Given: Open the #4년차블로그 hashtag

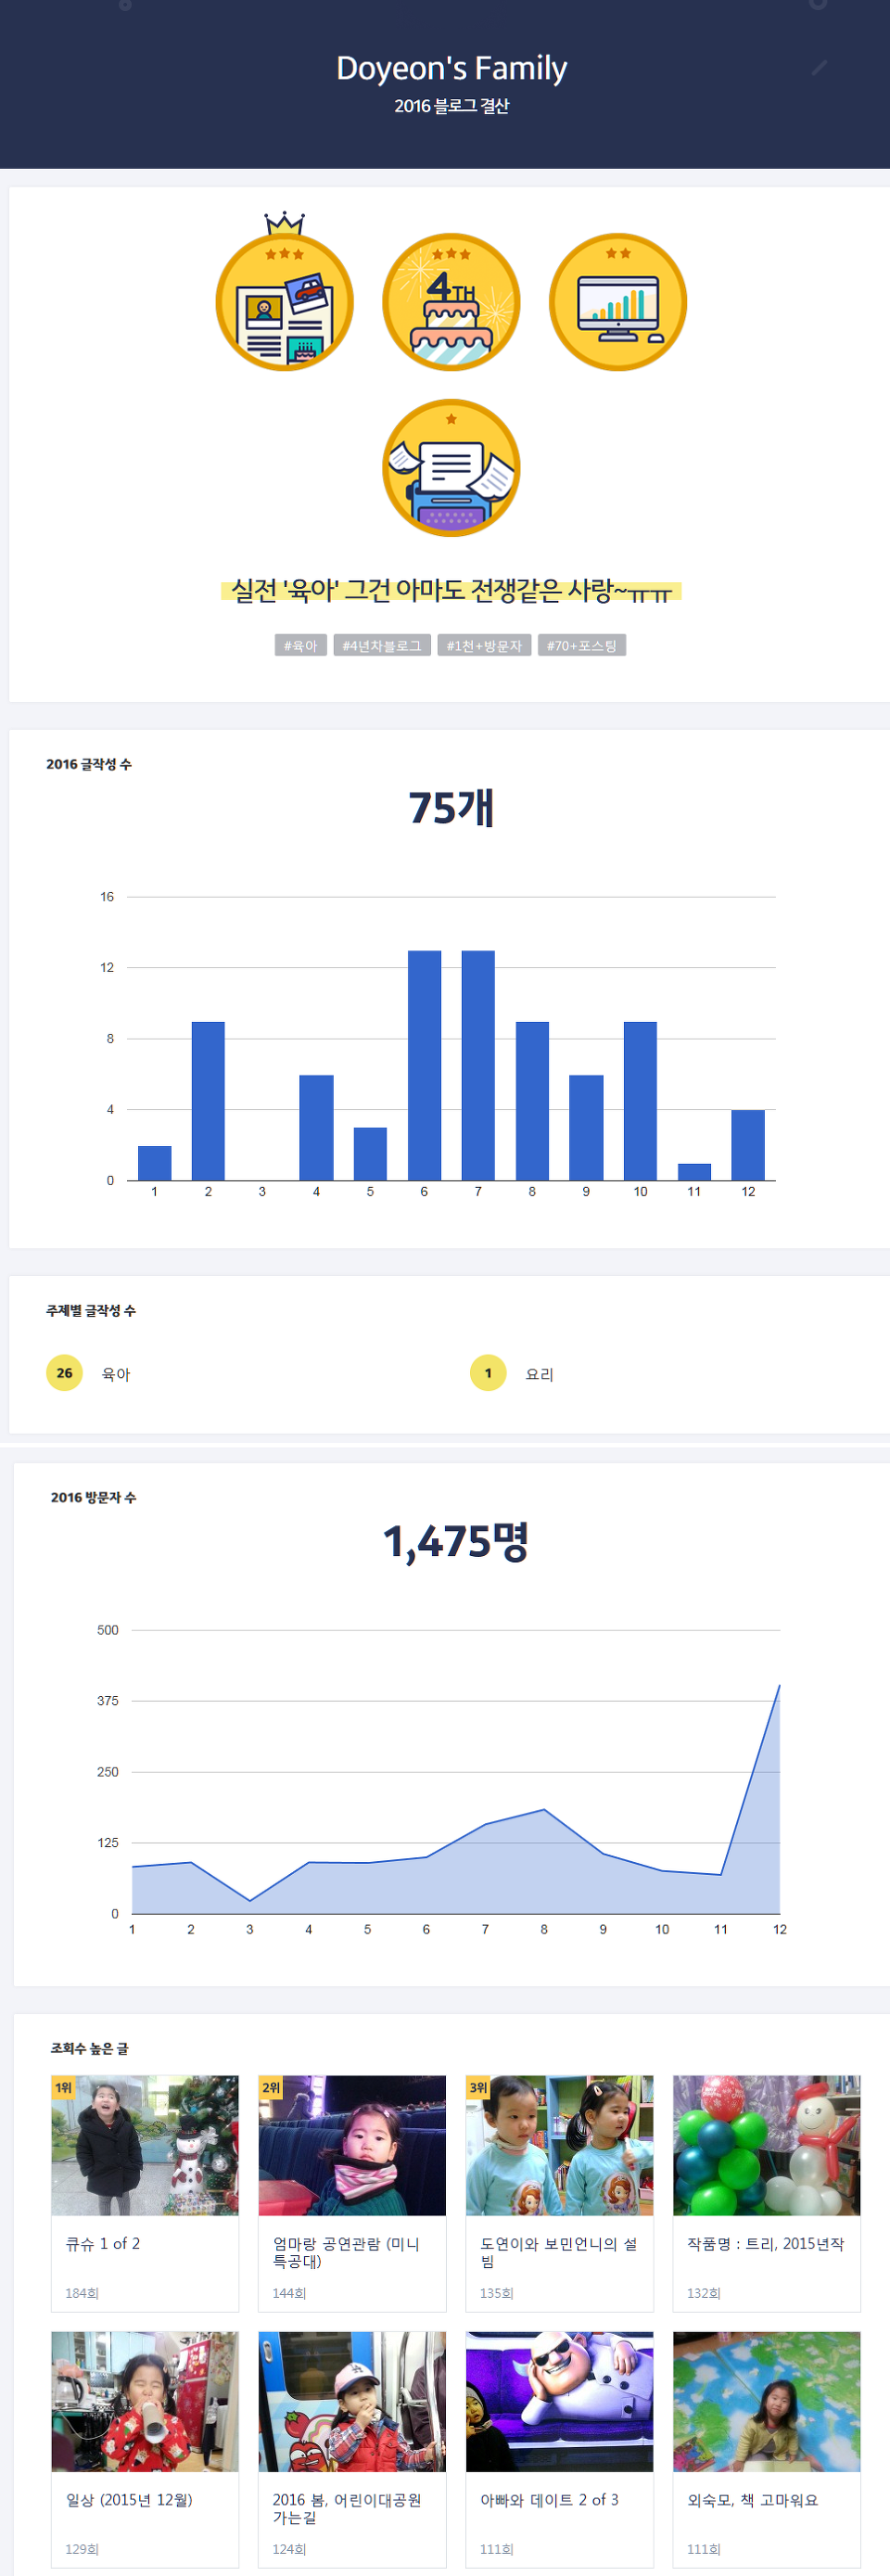Looking at the screenshot, I should pos(382,646).
